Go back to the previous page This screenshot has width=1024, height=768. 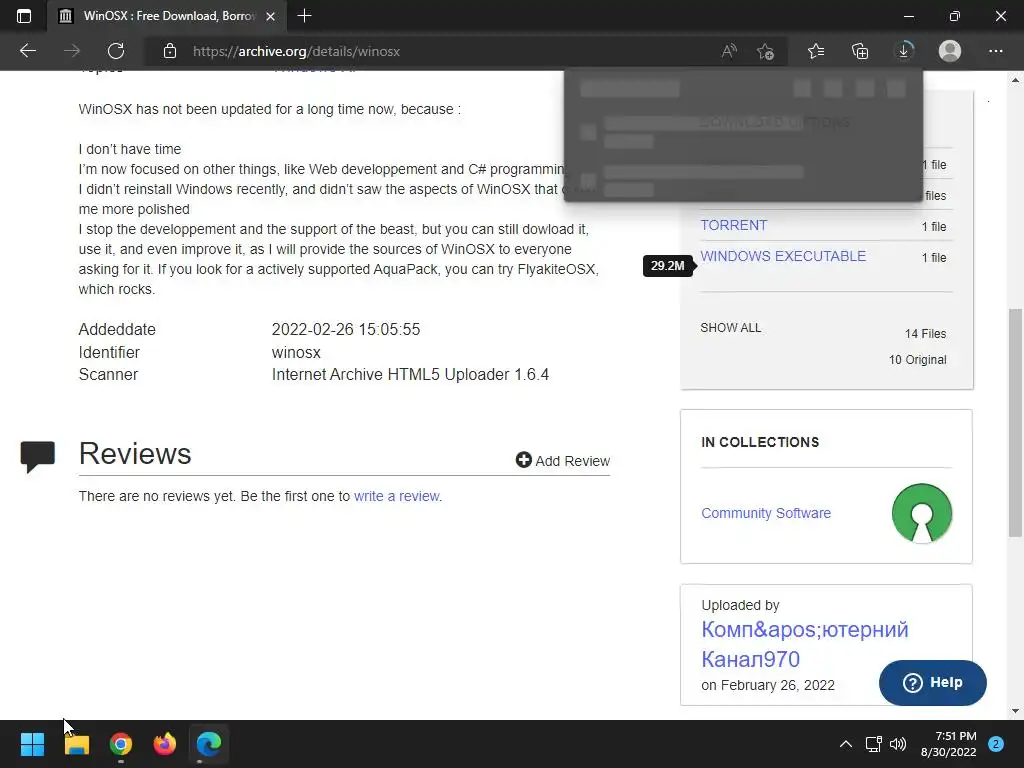coord(27,51)
